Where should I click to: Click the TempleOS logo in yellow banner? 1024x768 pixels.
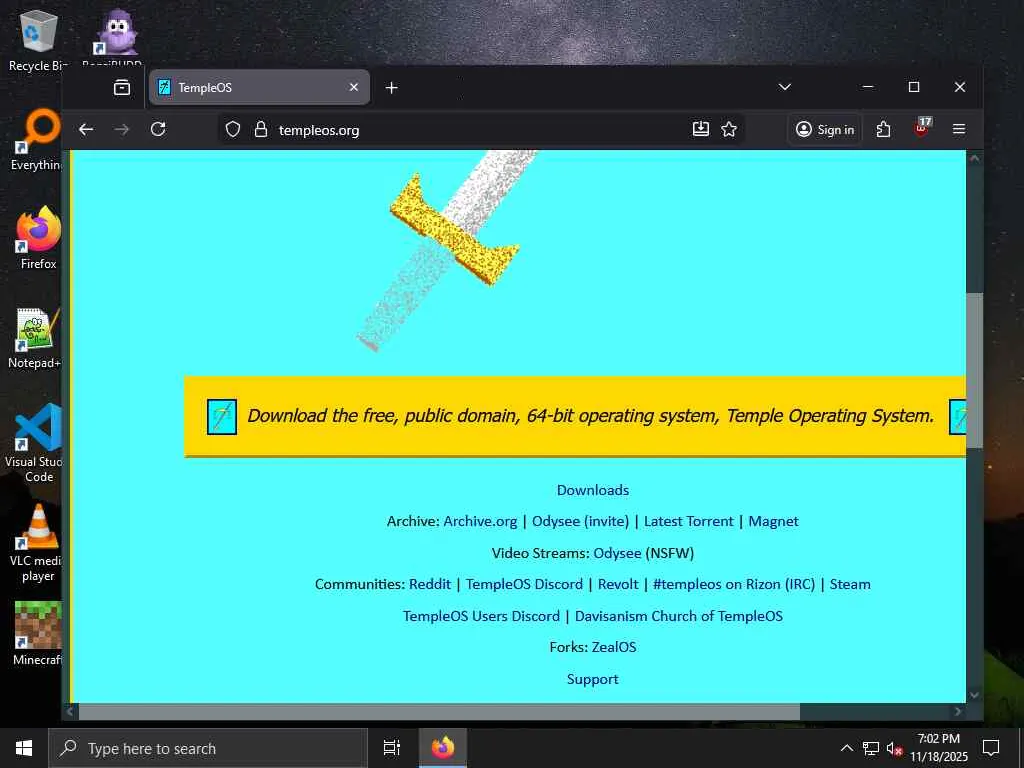(x=222, y=417)
